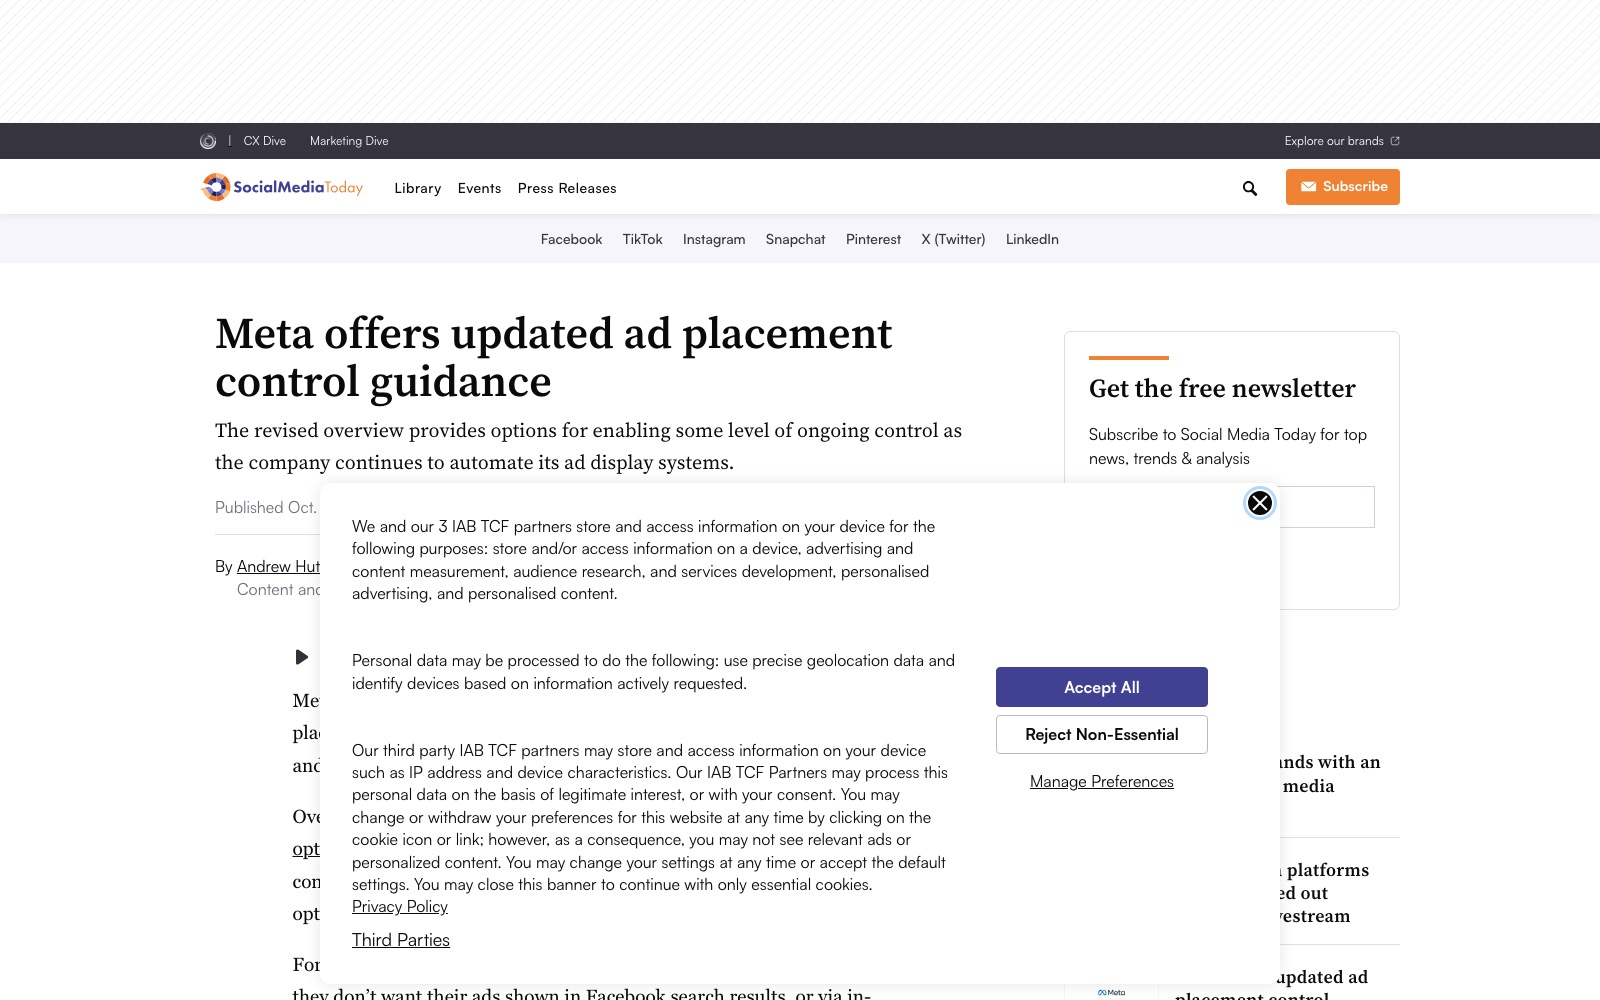Select the Pinterest topic tab
This screenshot has width=1600, height=1000.
[874, 239]
